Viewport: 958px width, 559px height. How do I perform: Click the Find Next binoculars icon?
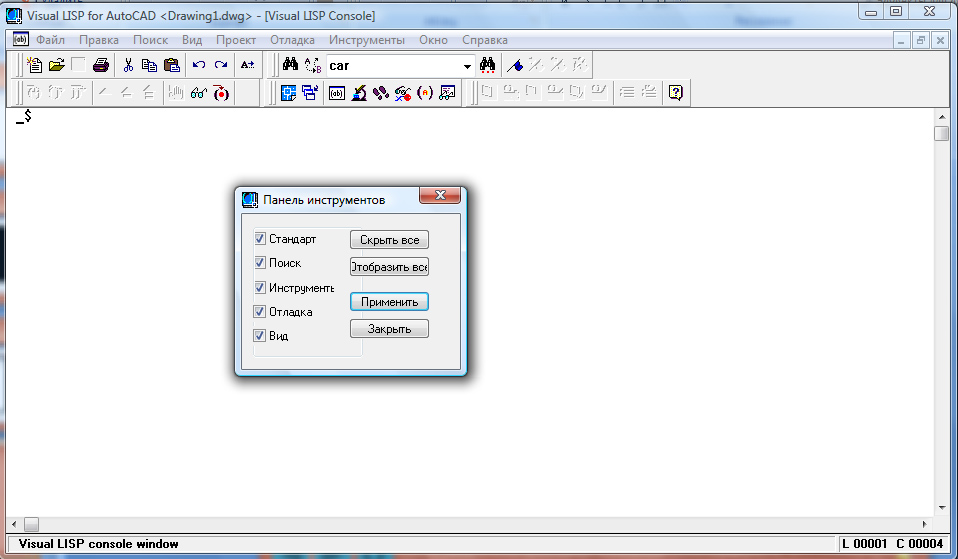pos(488,65)
